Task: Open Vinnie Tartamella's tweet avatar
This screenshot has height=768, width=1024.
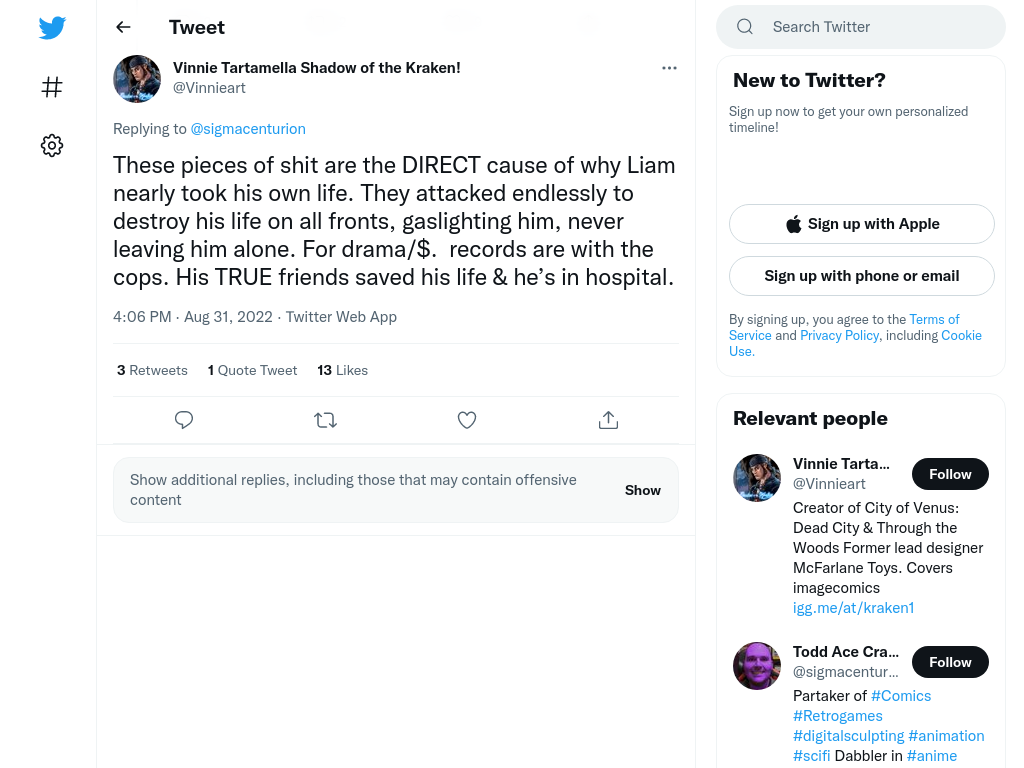Action: (x=137, y=79)
